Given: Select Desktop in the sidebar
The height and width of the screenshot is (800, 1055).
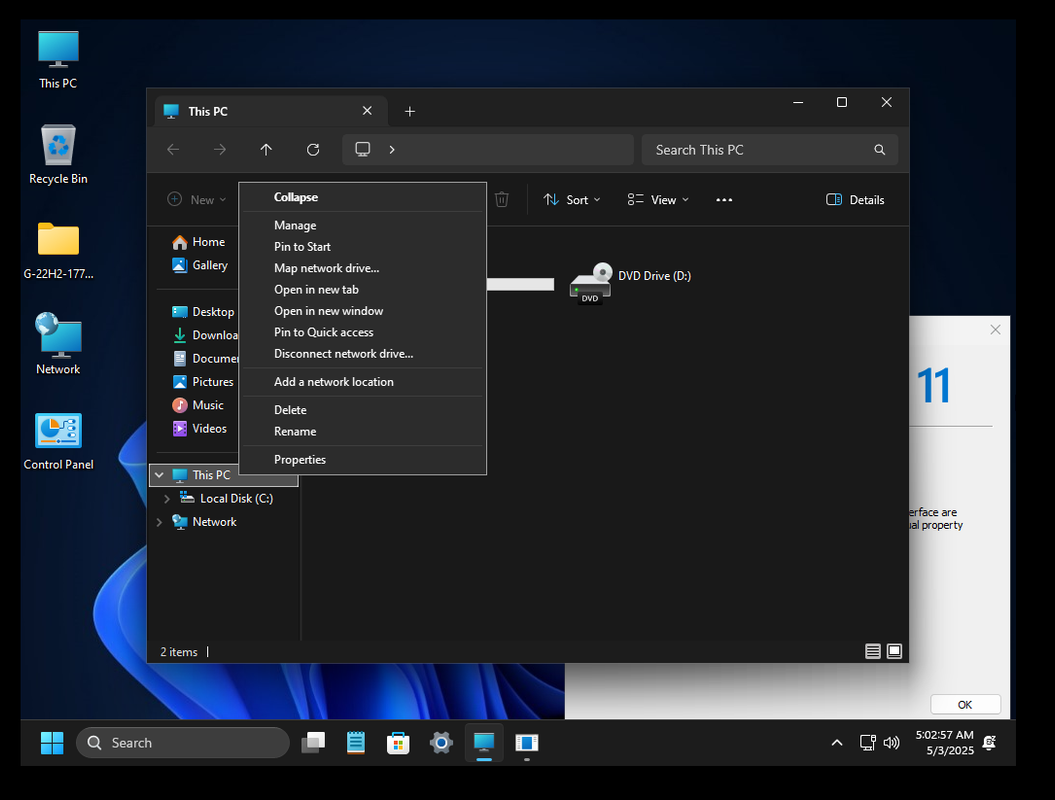Looking at the screenshot, I should point(203,312).
